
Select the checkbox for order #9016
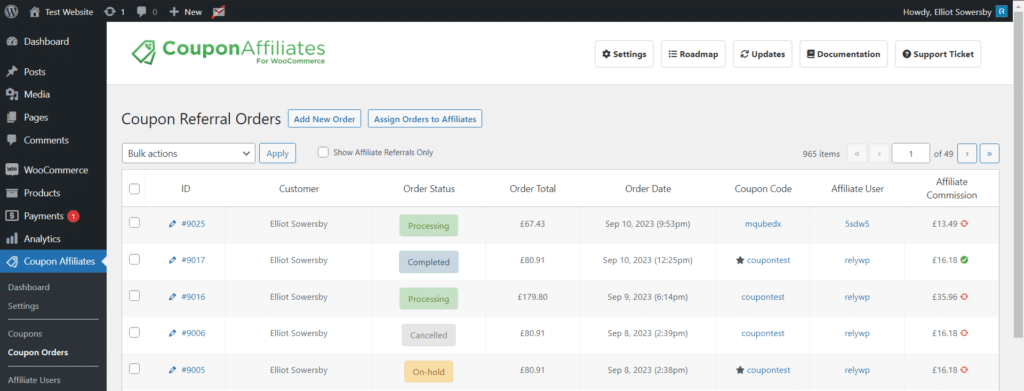[135, 296]
